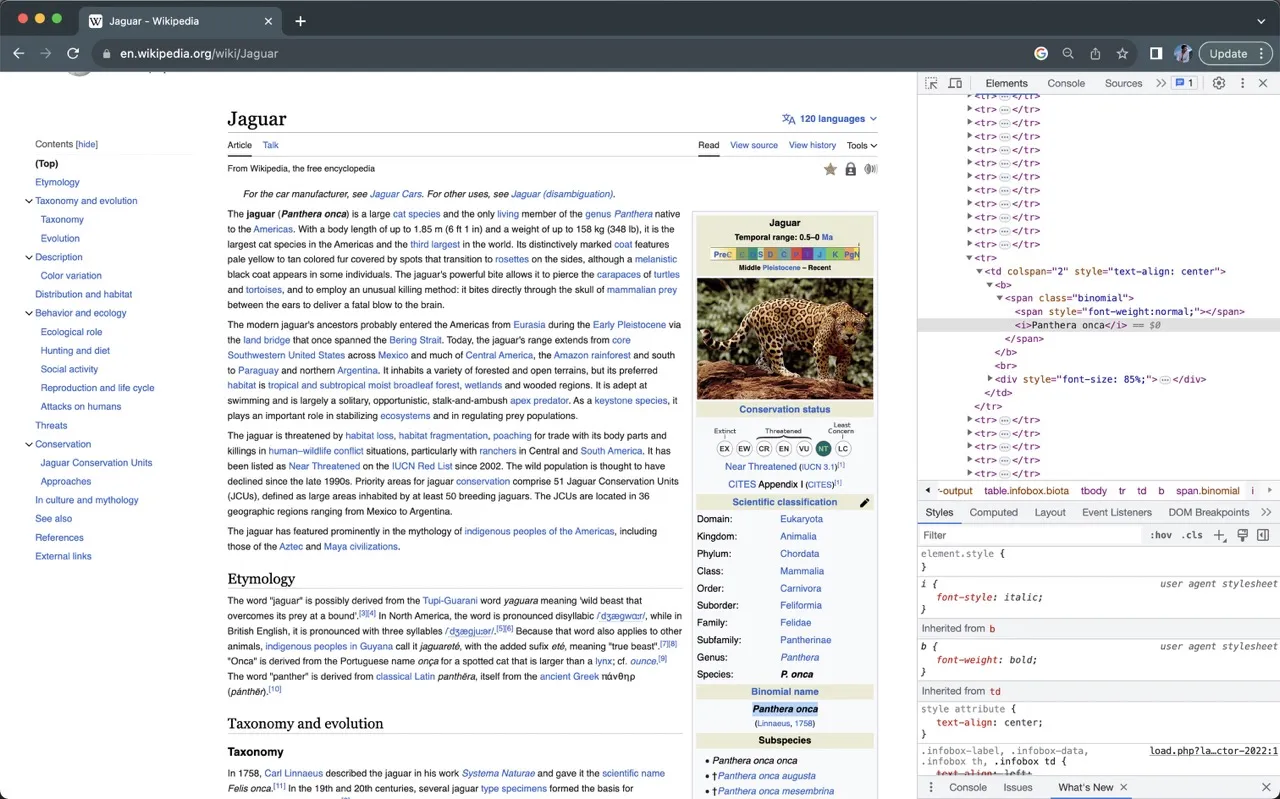Collapse the Taxonomy and evolution contents section

click(28, 201)
